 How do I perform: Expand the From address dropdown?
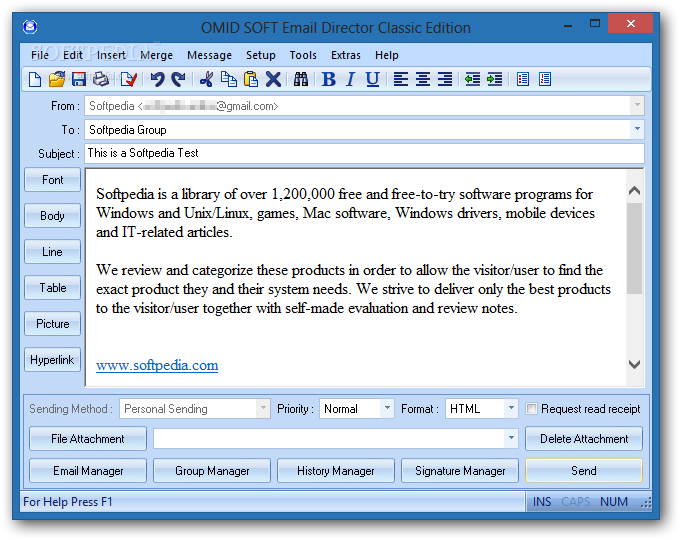point(637,105)
